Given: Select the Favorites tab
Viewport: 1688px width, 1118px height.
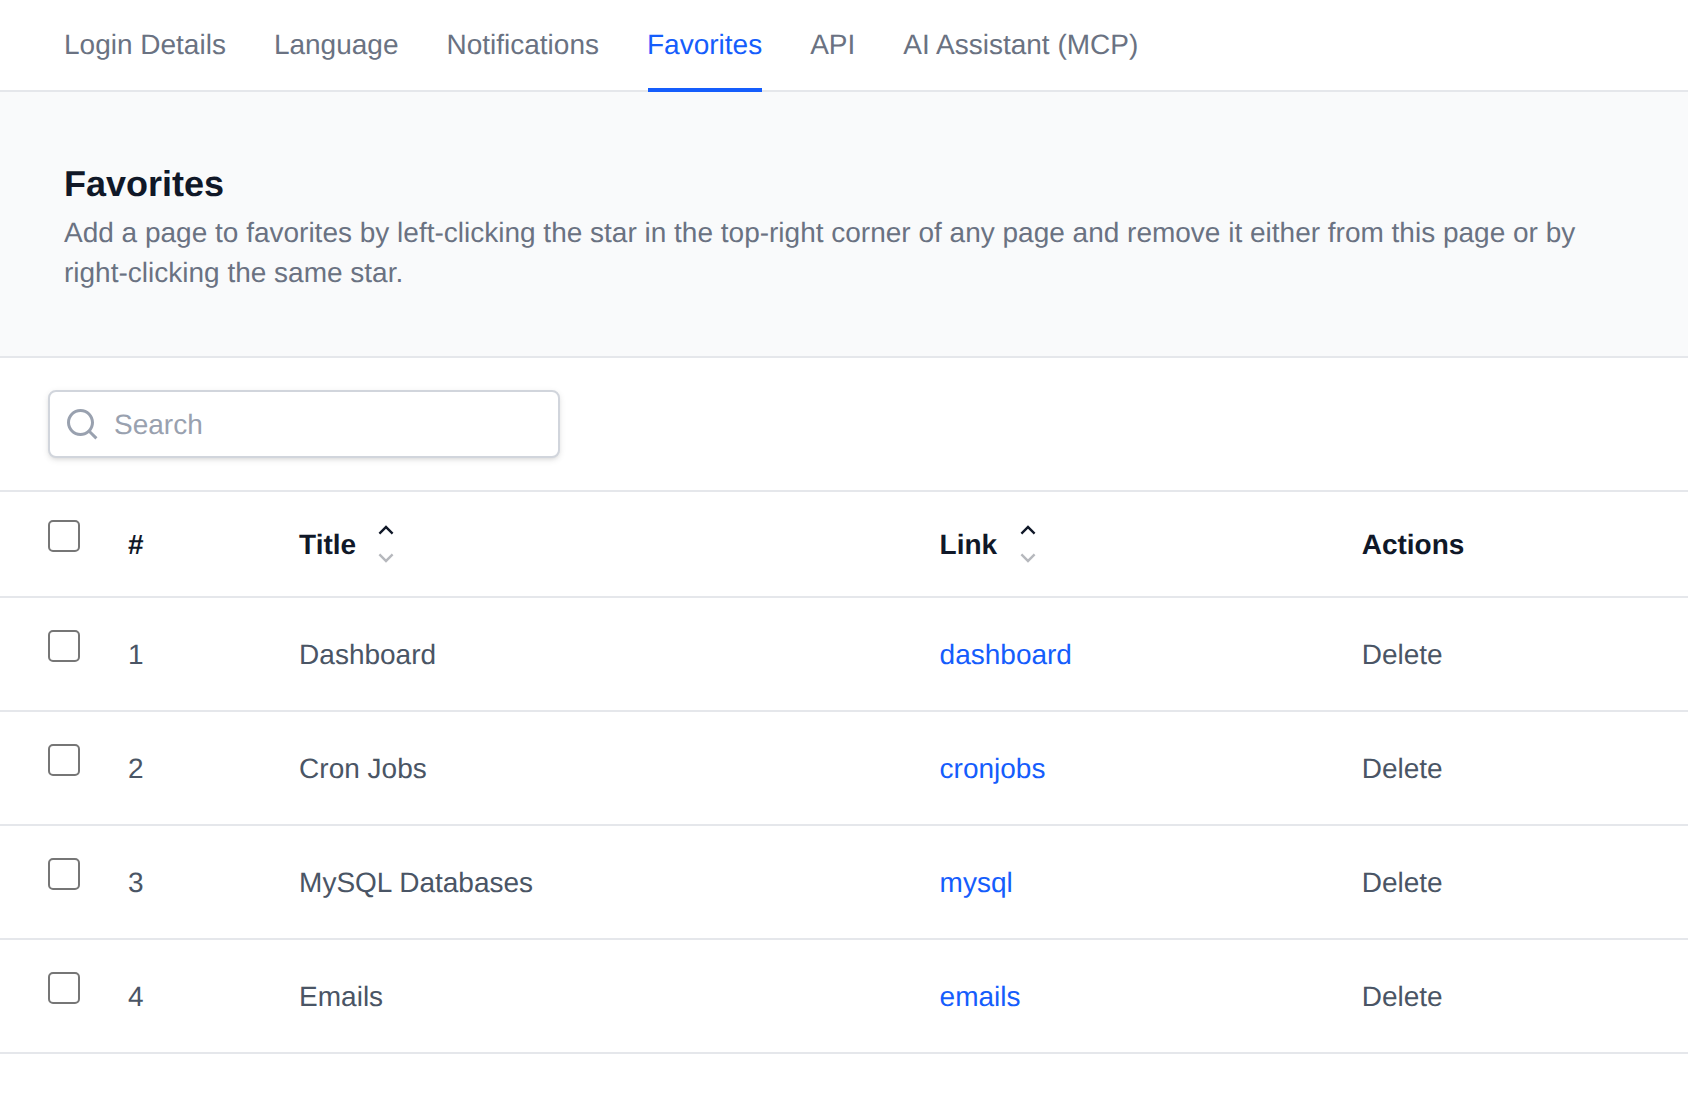Looking at the screenshot, I should (x=705, y=45).
